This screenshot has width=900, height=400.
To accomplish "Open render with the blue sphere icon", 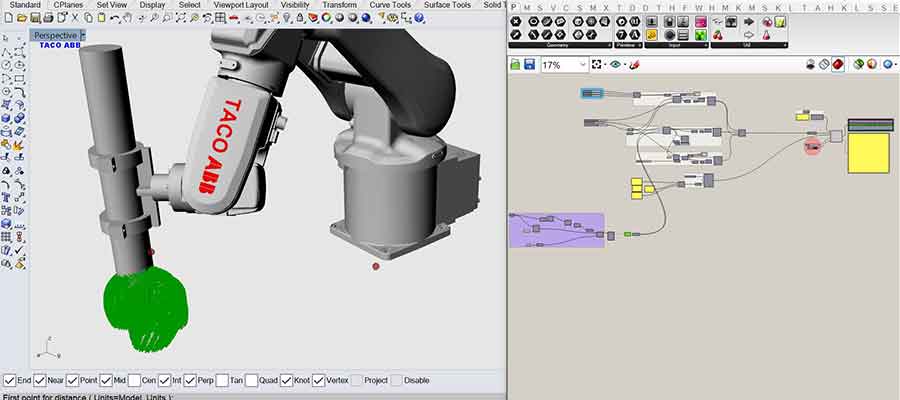I will coord(367,18).
